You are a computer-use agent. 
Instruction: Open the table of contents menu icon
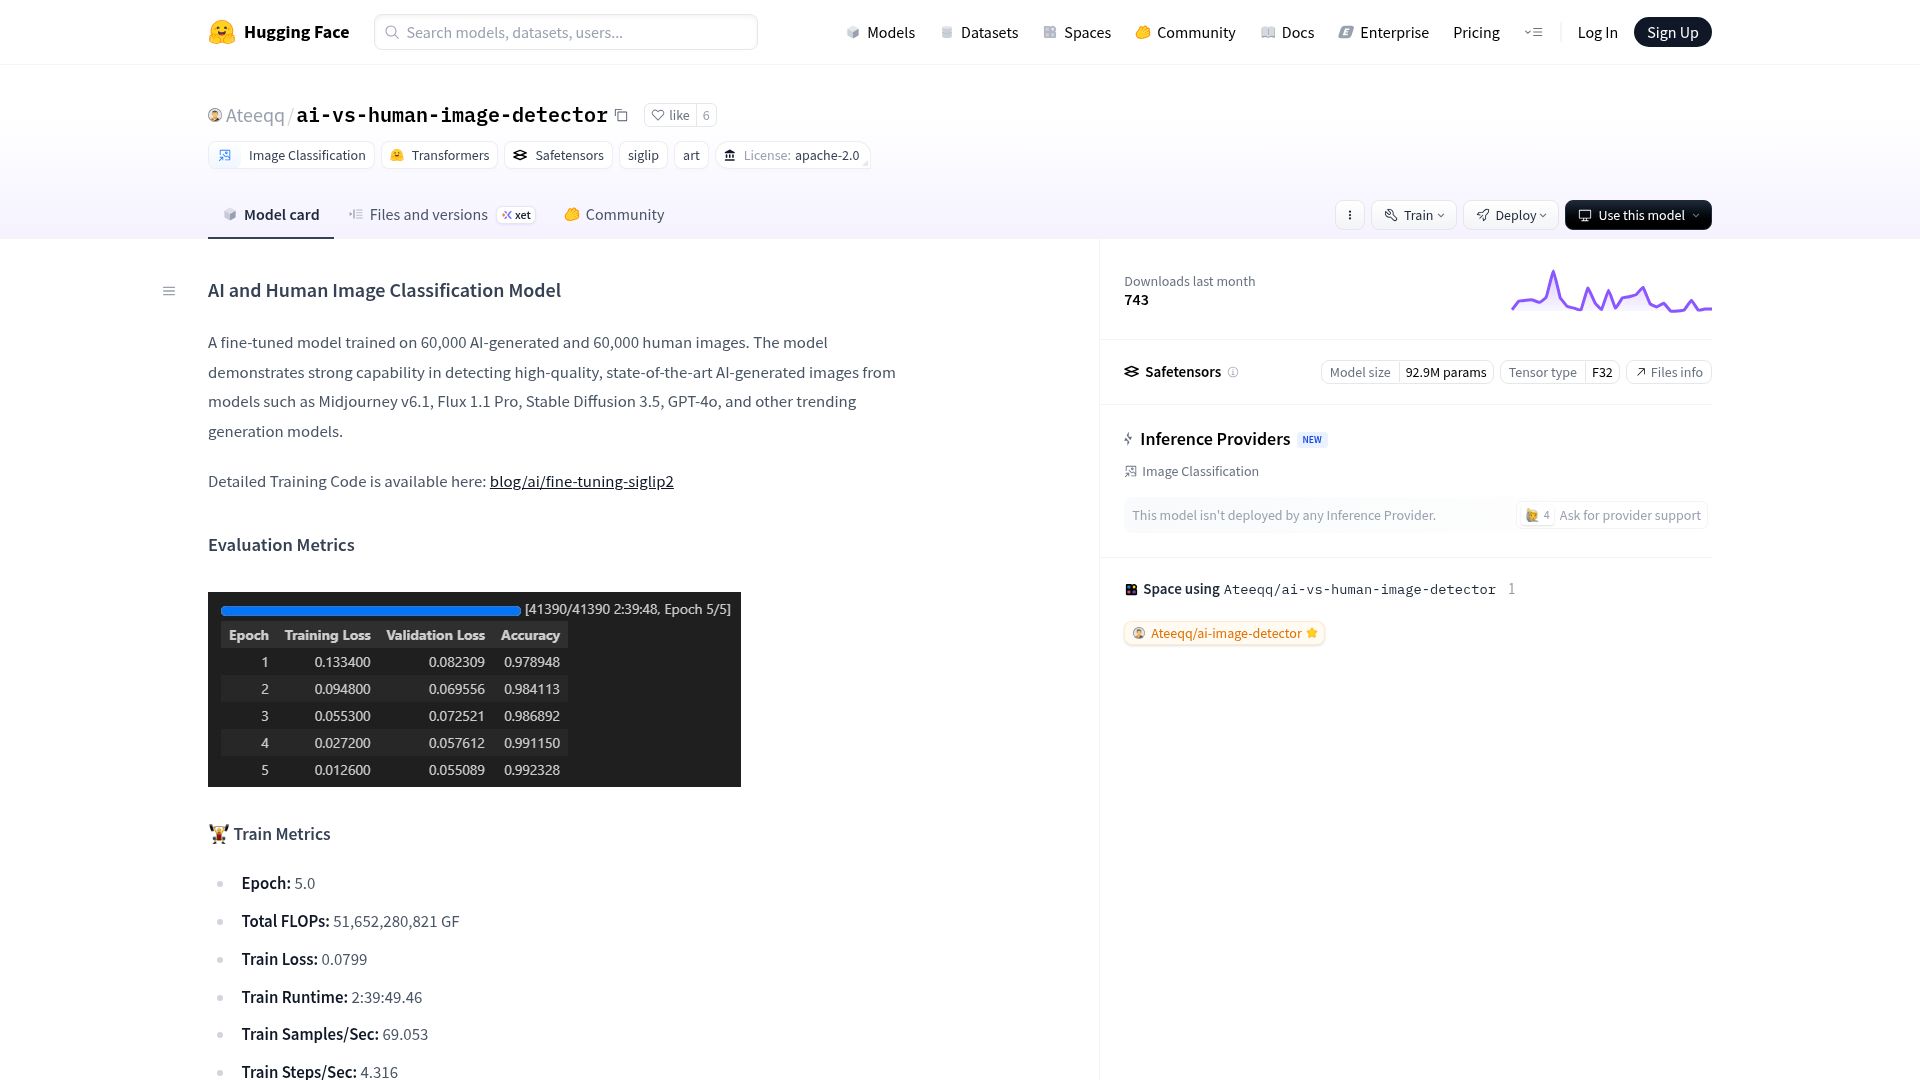[169, 291]
